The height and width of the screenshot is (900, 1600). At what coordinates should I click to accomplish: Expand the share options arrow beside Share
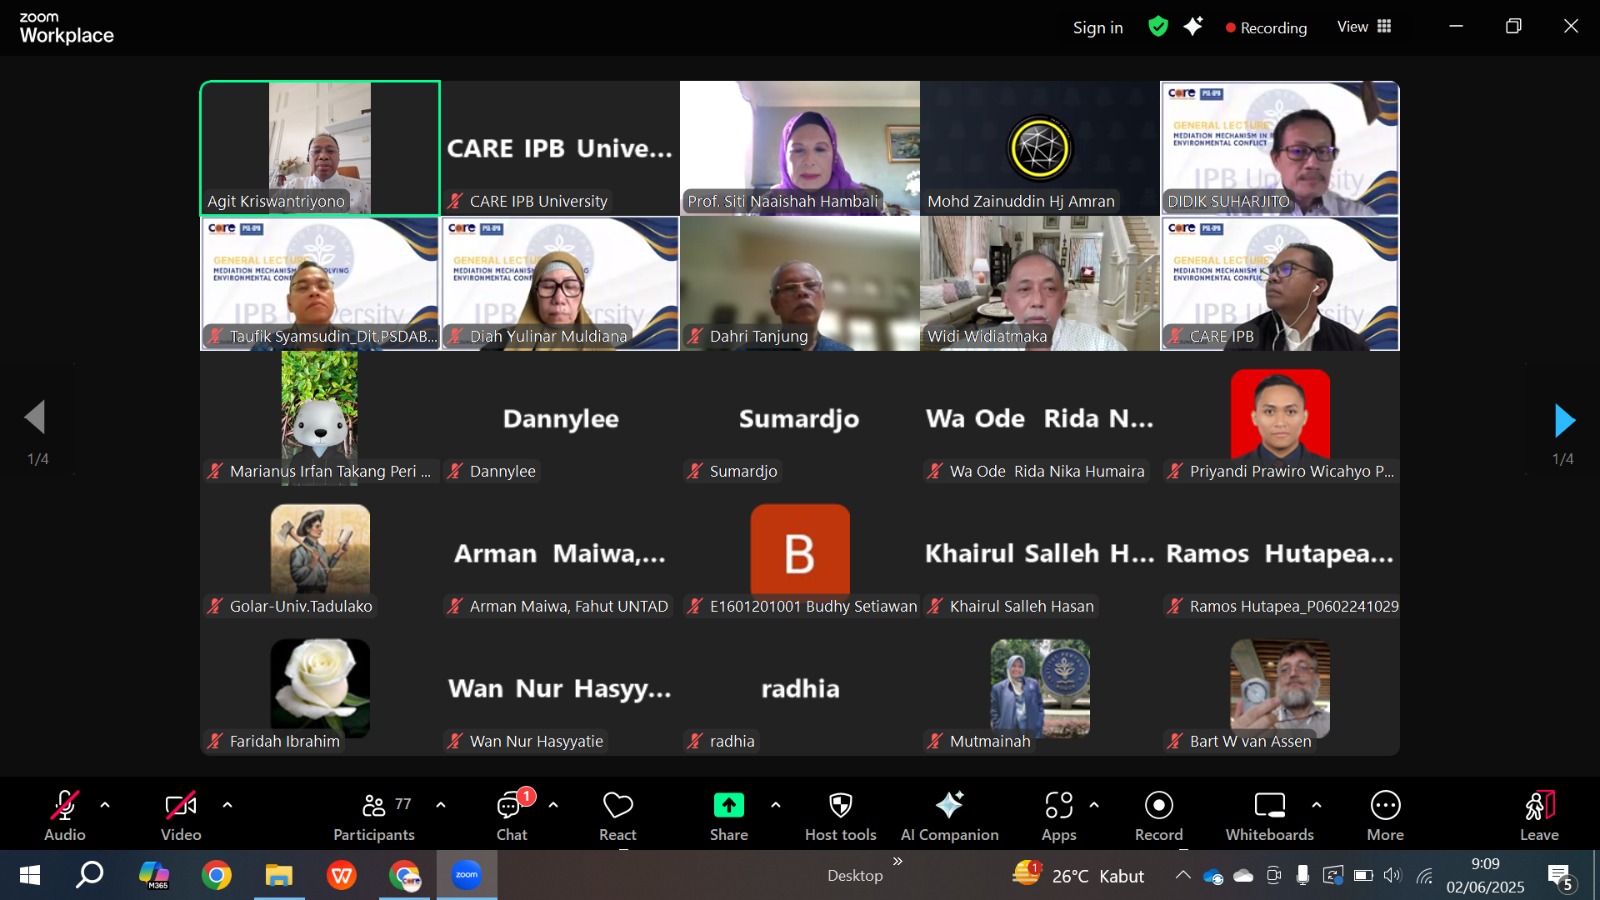click(775, 805)
